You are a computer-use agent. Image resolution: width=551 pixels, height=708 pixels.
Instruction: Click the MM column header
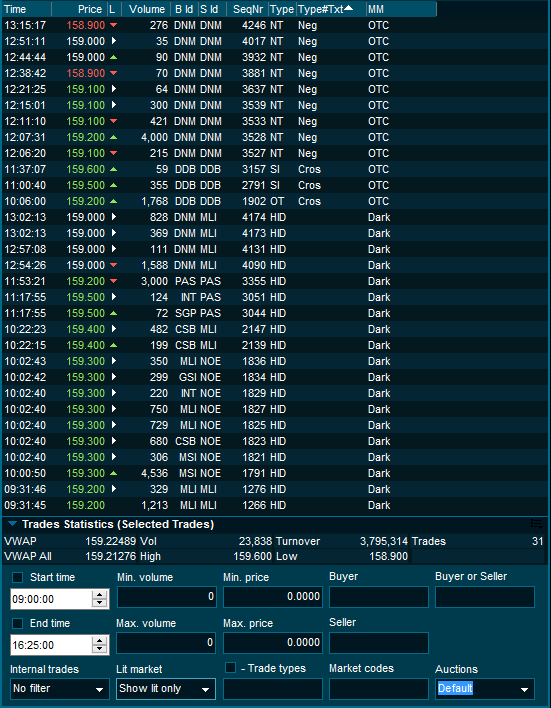click(x=401, y=9)
